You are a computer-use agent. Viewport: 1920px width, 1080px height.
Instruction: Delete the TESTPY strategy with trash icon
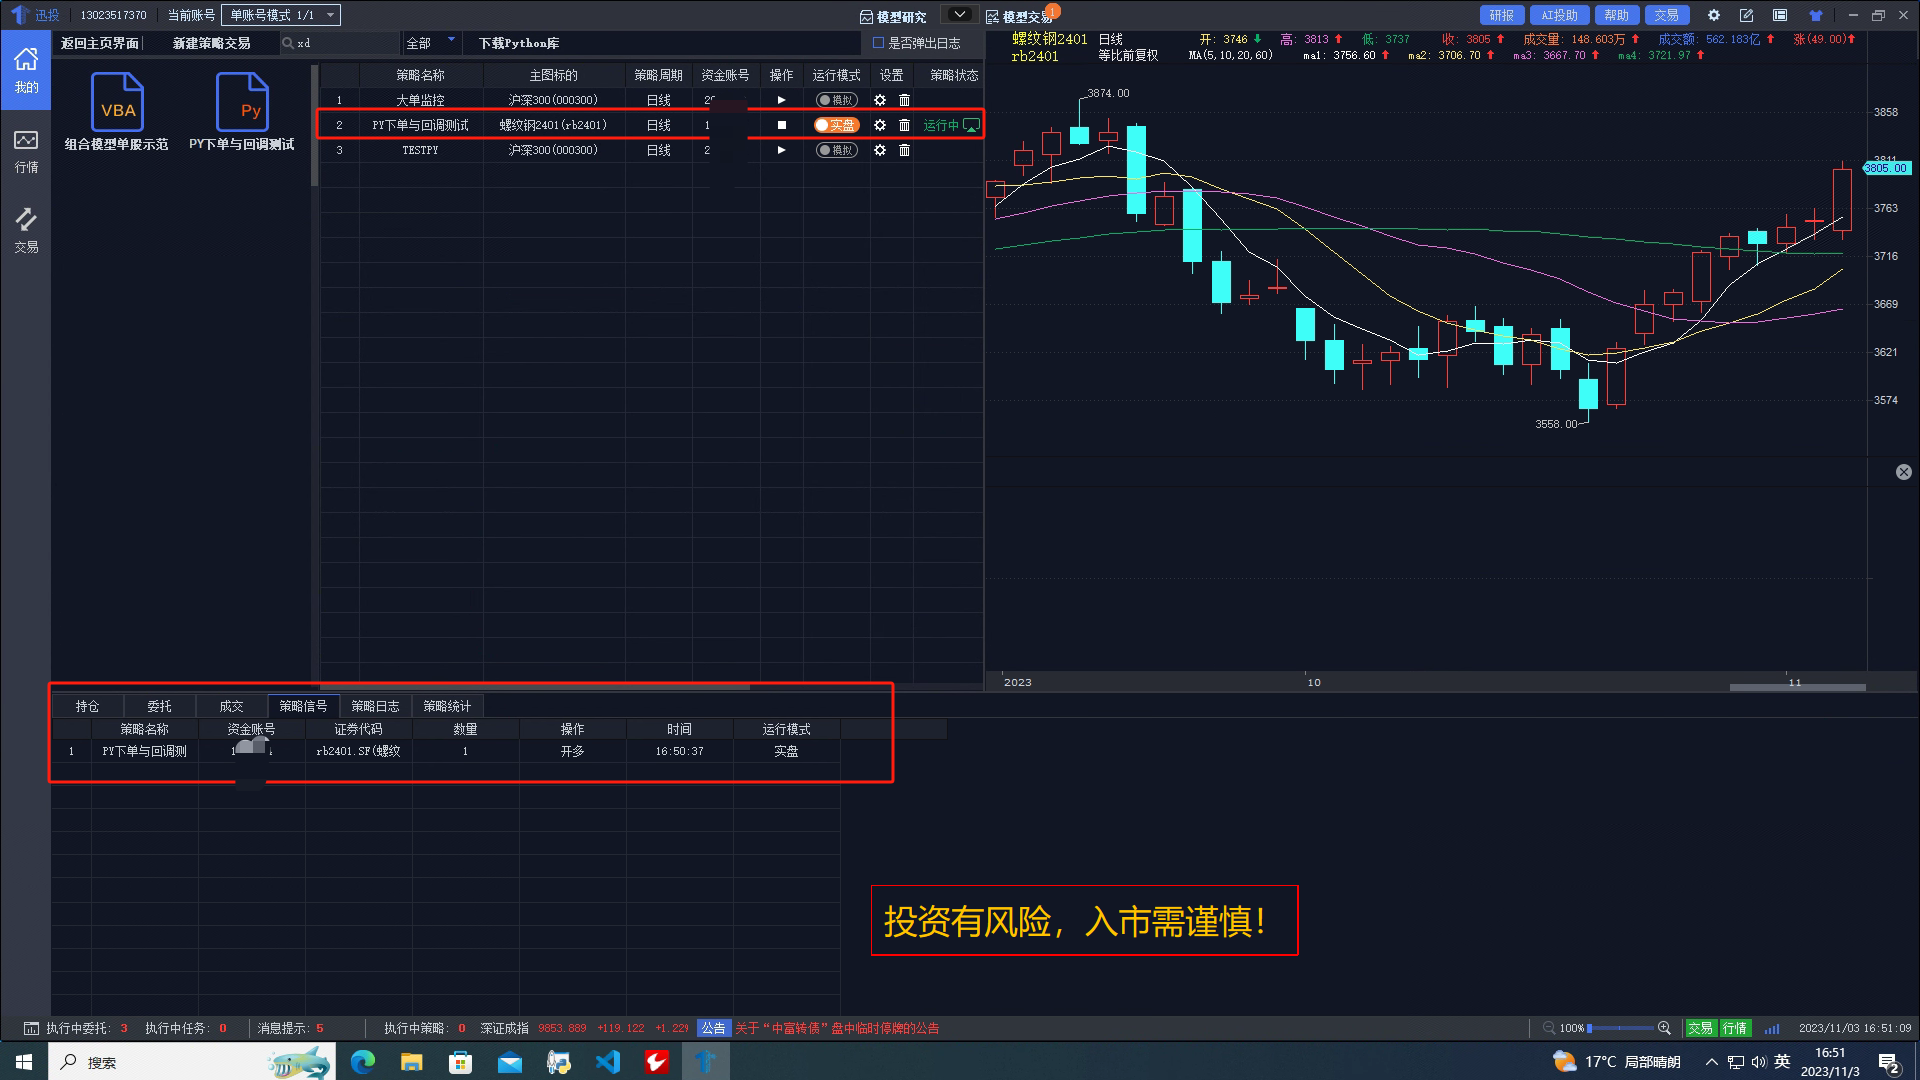(x=904, y=150)
